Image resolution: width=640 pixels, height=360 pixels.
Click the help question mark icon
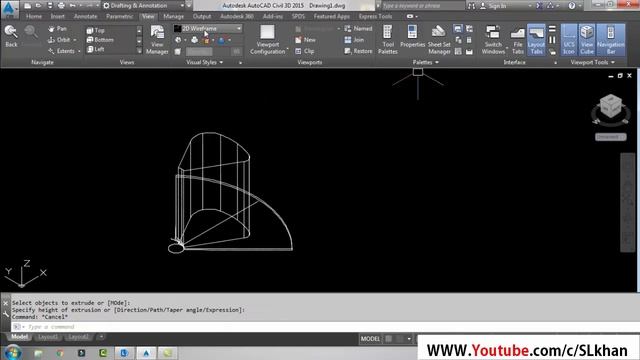[x=572, y=6]
